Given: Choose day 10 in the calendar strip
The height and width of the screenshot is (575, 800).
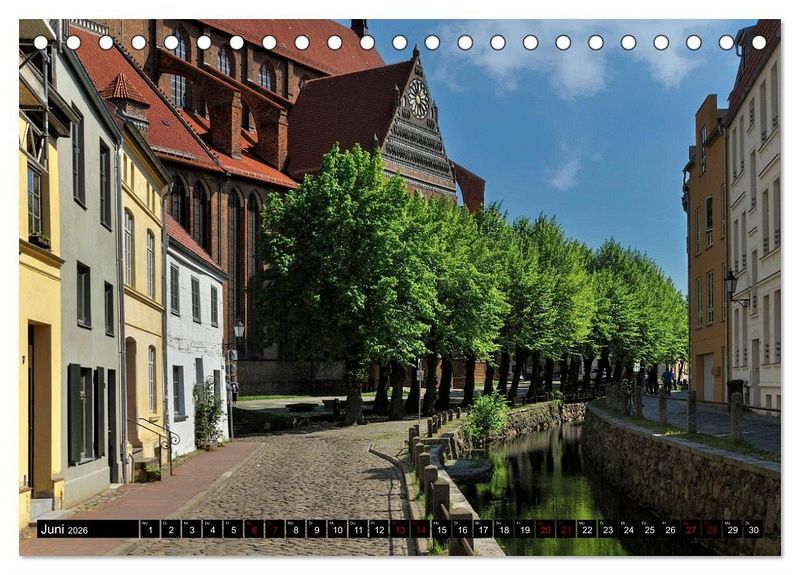Looking at the screenshot, I should click(337, 529).
